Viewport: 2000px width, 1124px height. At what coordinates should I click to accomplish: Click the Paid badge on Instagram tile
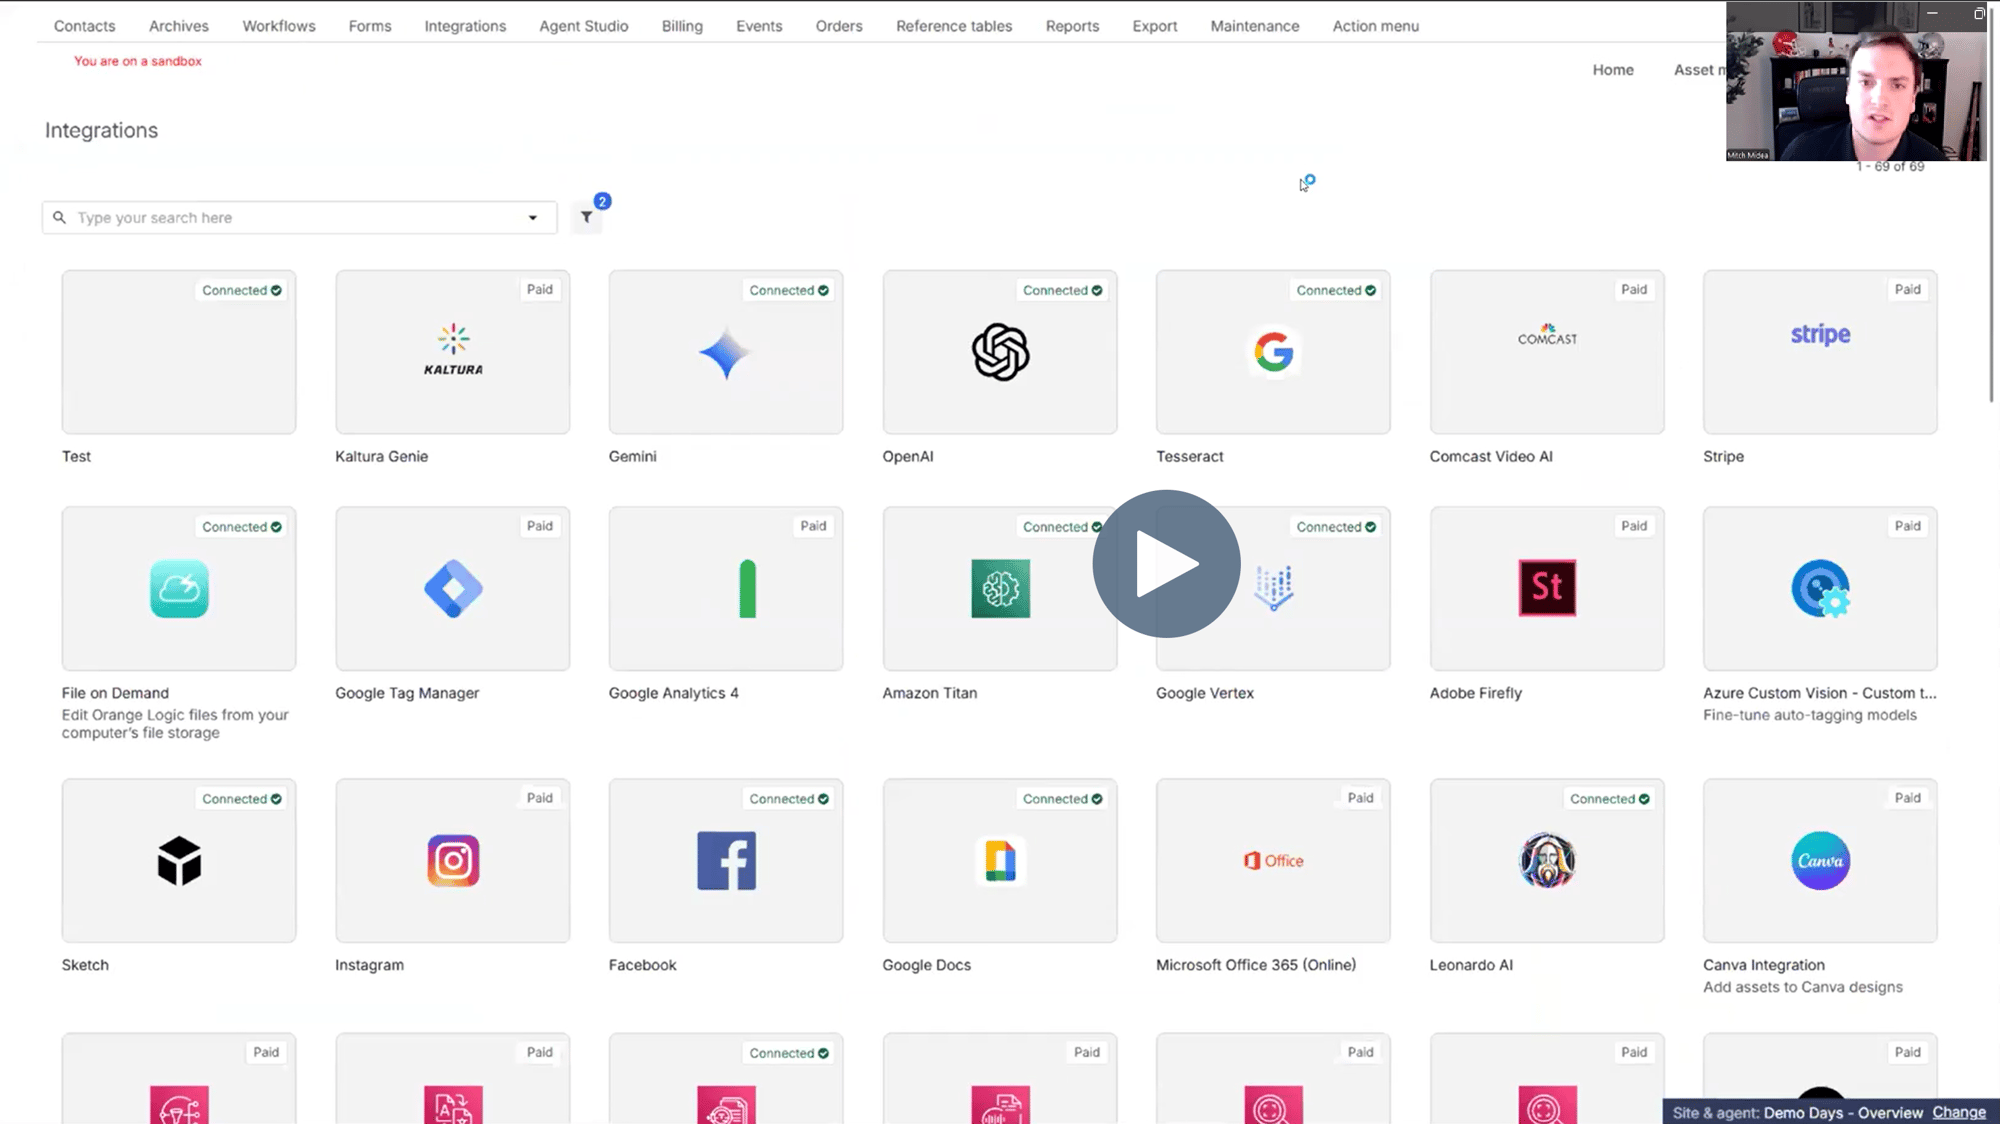540,798
